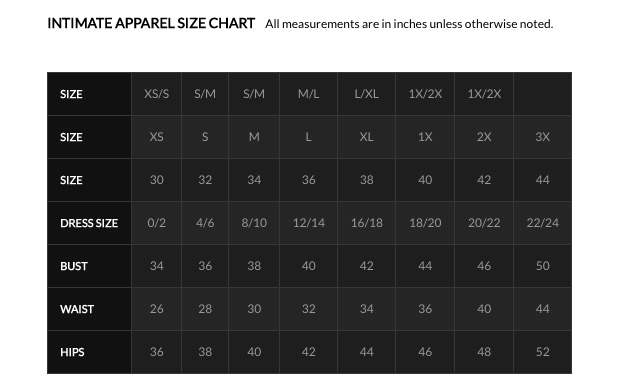Select the DRESS SIZE row label
The width and height of the screenshot is (627, 391).
(x=89, y=223)
